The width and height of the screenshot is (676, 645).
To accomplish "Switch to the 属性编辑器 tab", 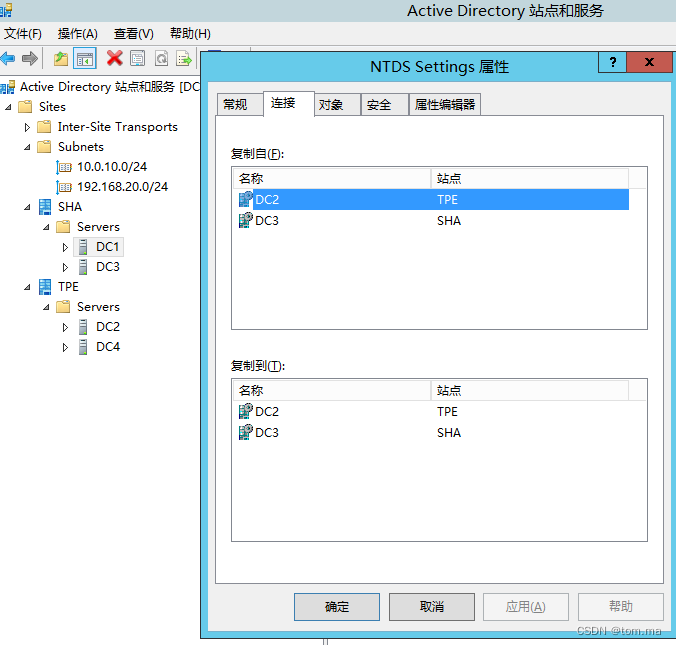I will 444,104.
